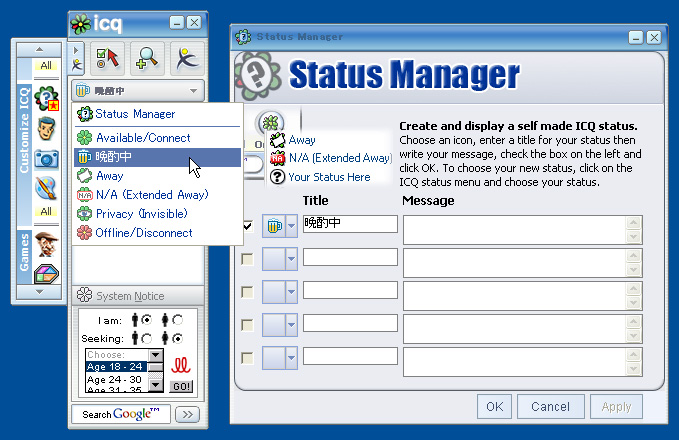Click the flower icon above preview status list
The image size is (679, 440).
(271, 123)
